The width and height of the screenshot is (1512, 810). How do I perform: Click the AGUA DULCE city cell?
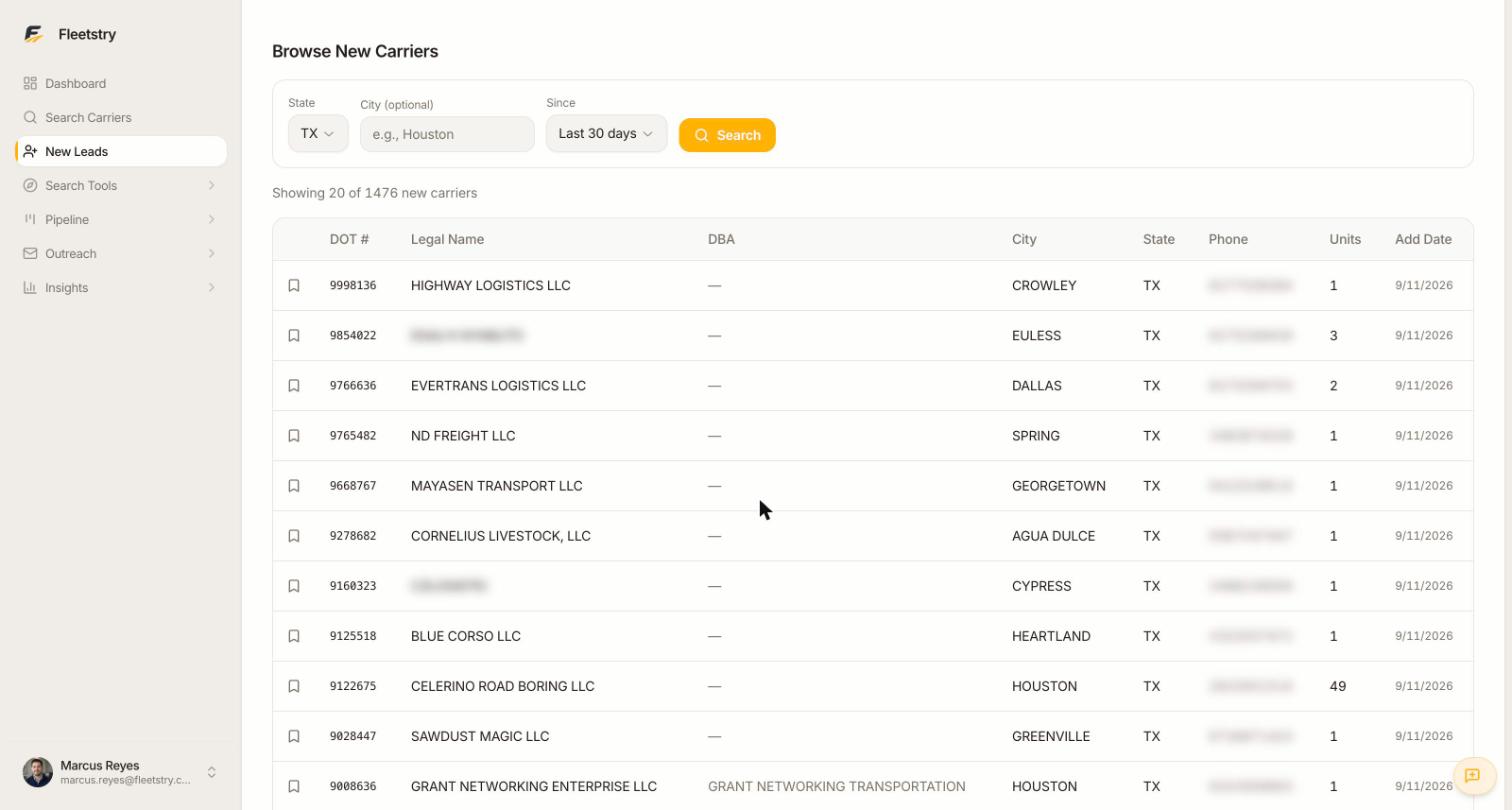coord(1053,536)
